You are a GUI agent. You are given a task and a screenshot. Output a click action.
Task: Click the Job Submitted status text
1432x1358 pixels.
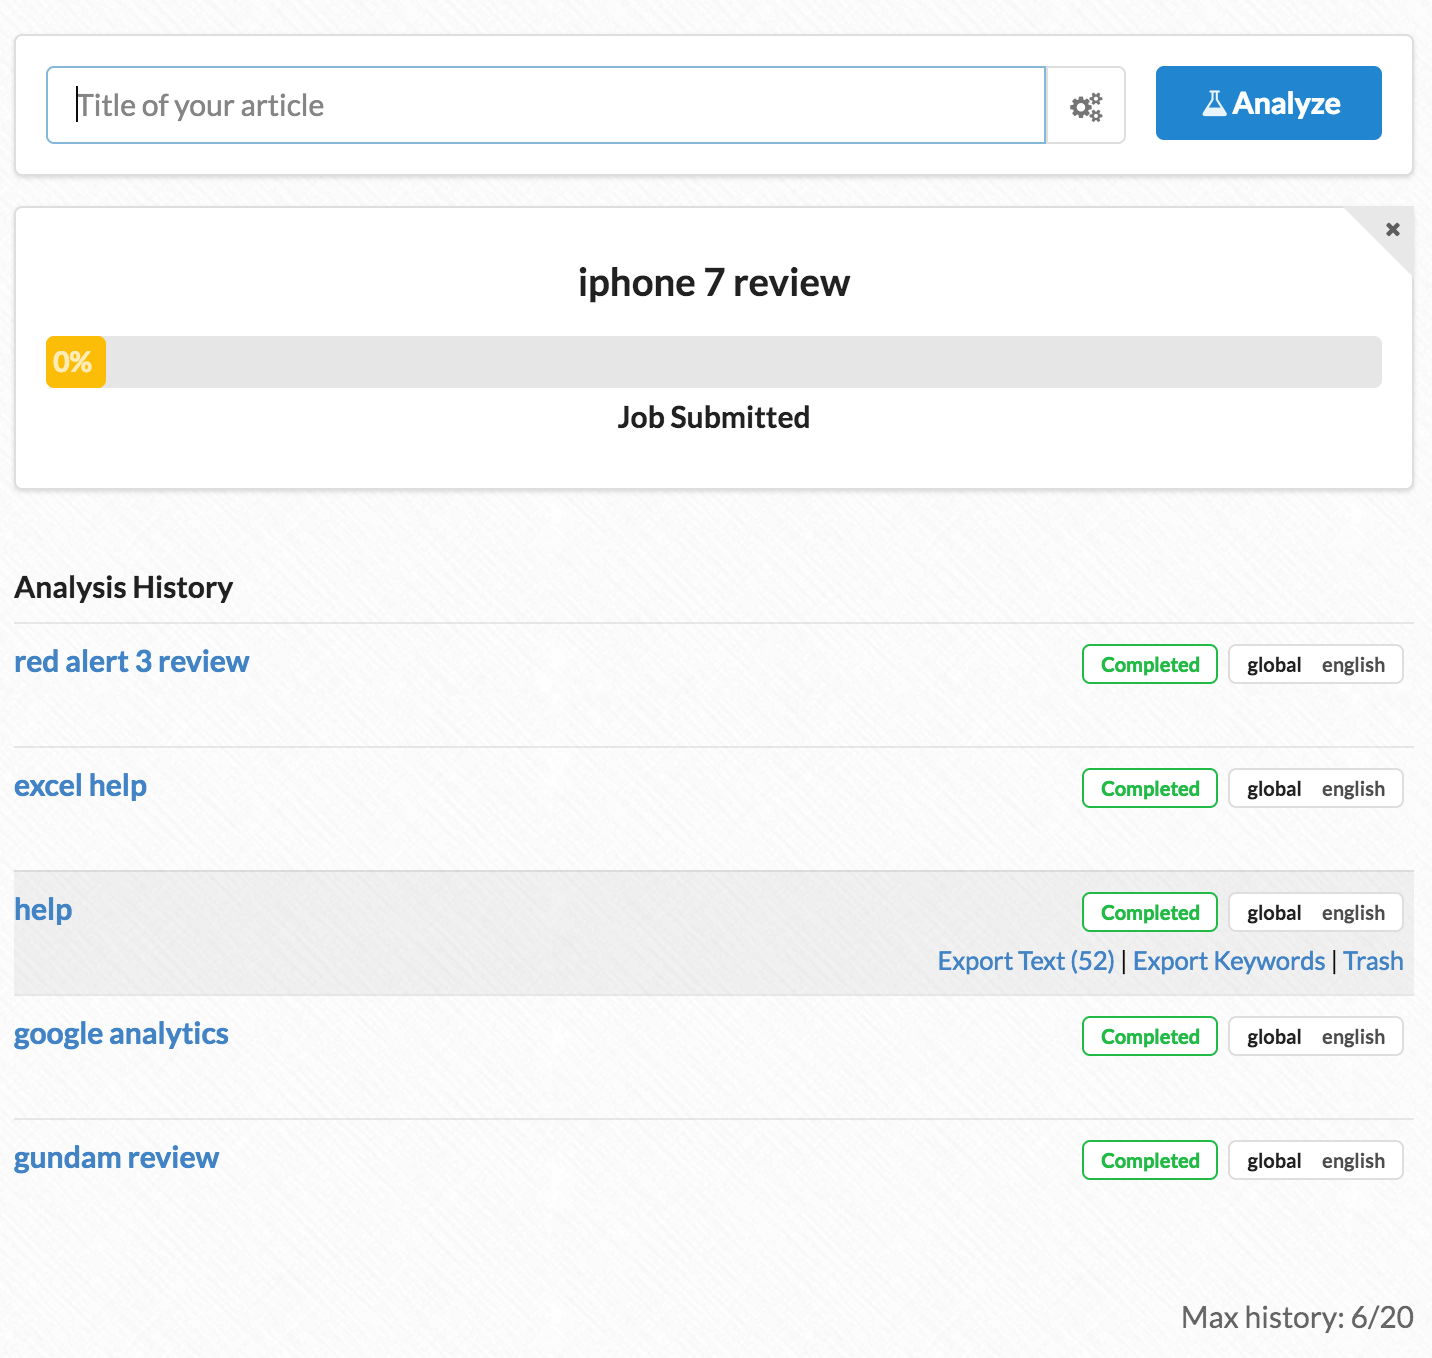[714, 417]
